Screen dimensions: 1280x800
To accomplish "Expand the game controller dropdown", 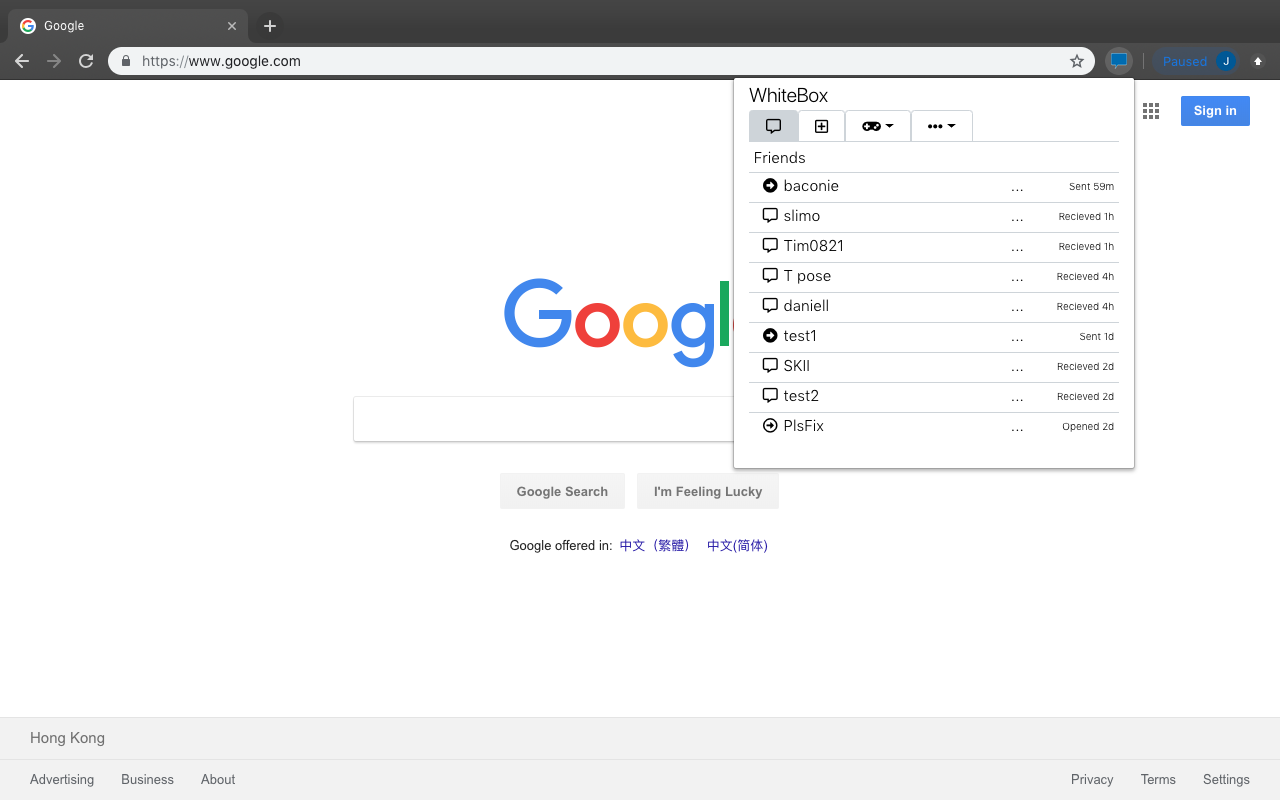I will (877, 126).
